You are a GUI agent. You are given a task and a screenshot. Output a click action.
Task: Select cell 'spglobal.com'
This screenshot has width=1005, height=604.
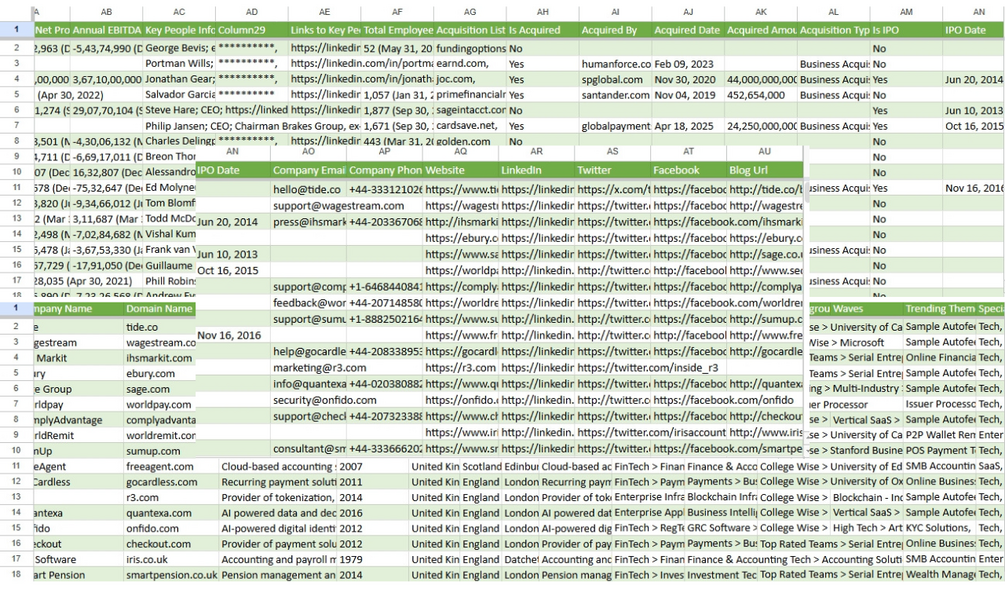click(615, 80)
